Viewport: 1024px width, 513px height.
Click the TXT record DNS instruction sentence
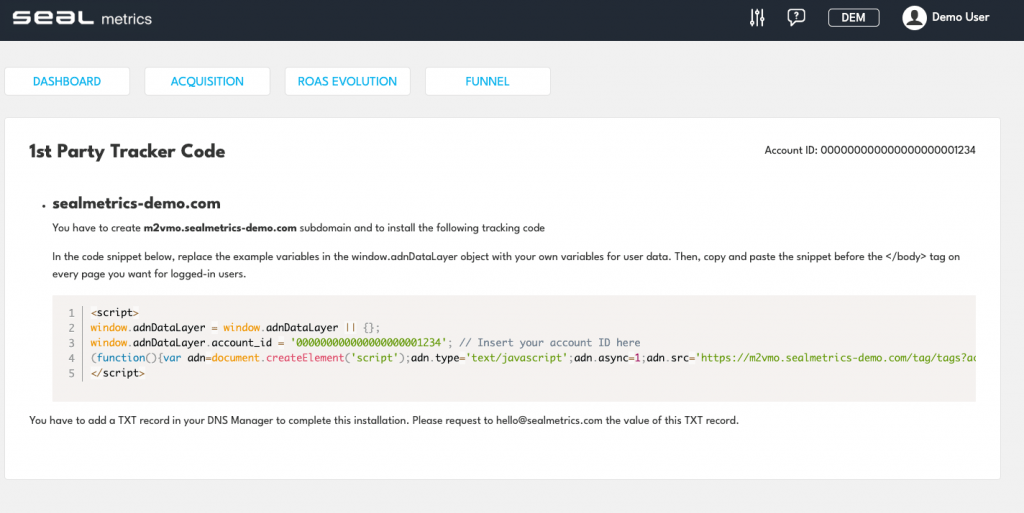point(384,420)
